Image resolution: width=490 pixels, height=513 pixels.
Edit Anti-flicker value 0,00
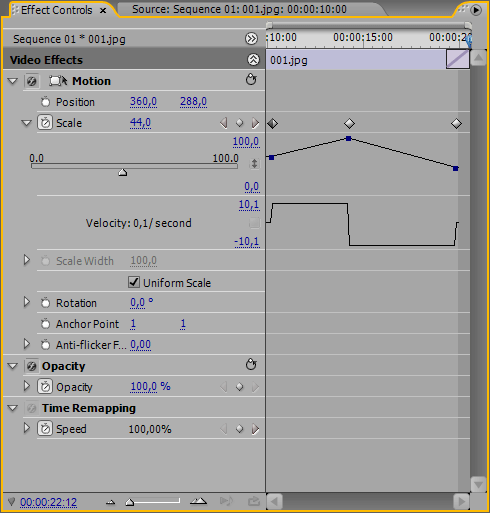[x=140, y=344]
